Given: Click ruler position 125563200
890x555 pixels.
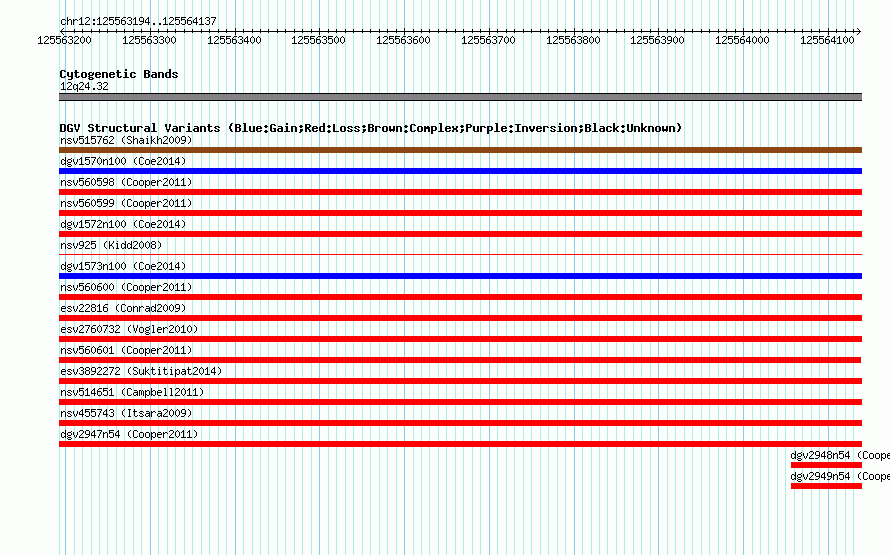Looking at the screenshot, I should click(x=64, y=40).
